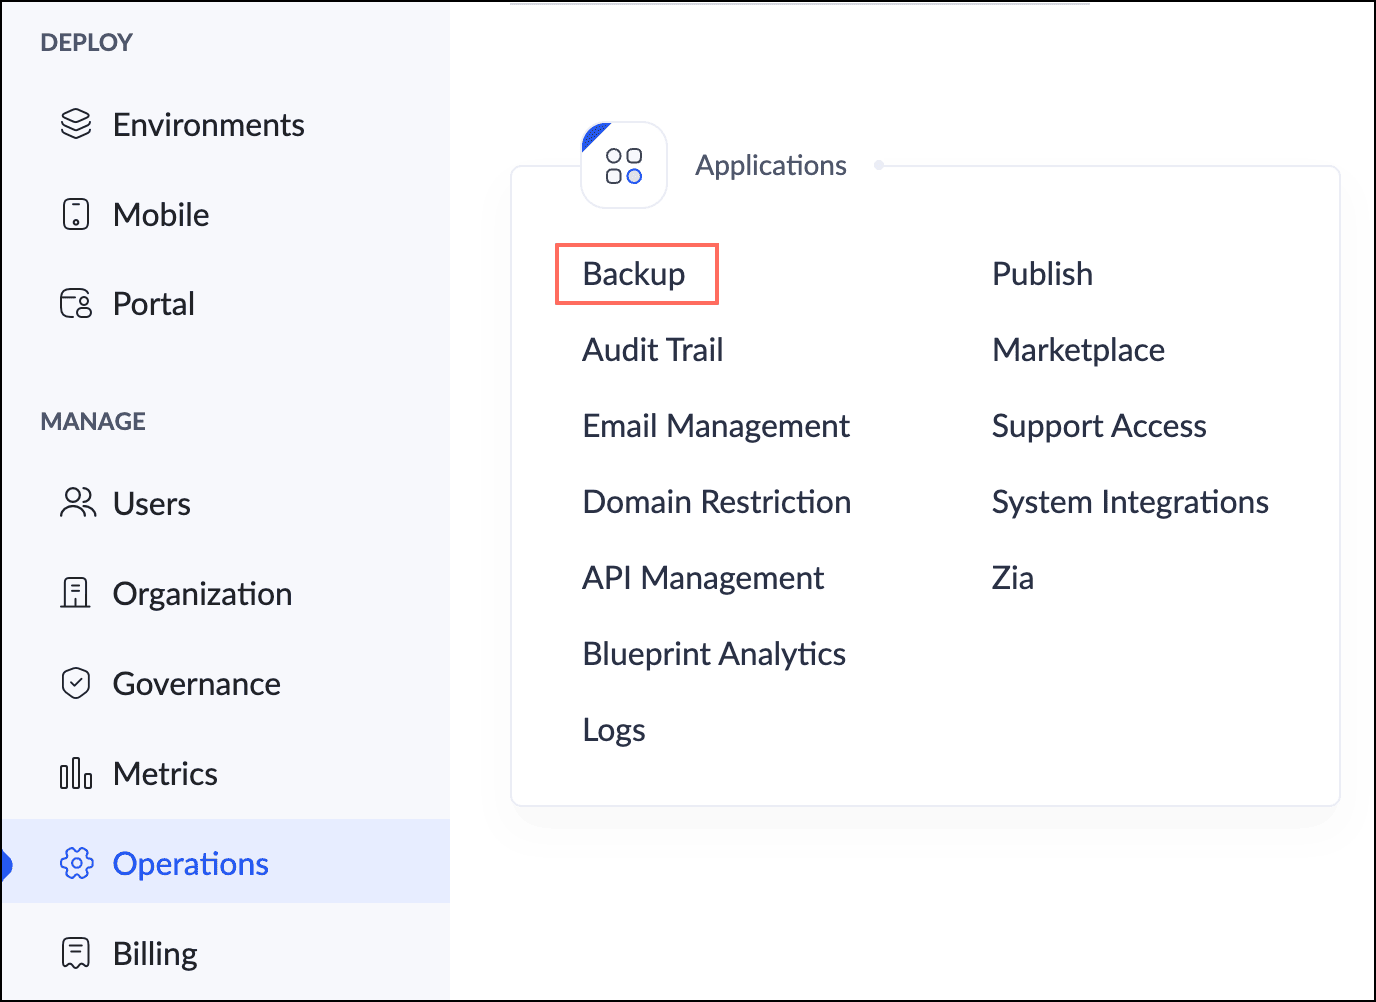Open the Zia link
The height and width of the screenshot is (1002, 1376).
(x=1012, y=578)
